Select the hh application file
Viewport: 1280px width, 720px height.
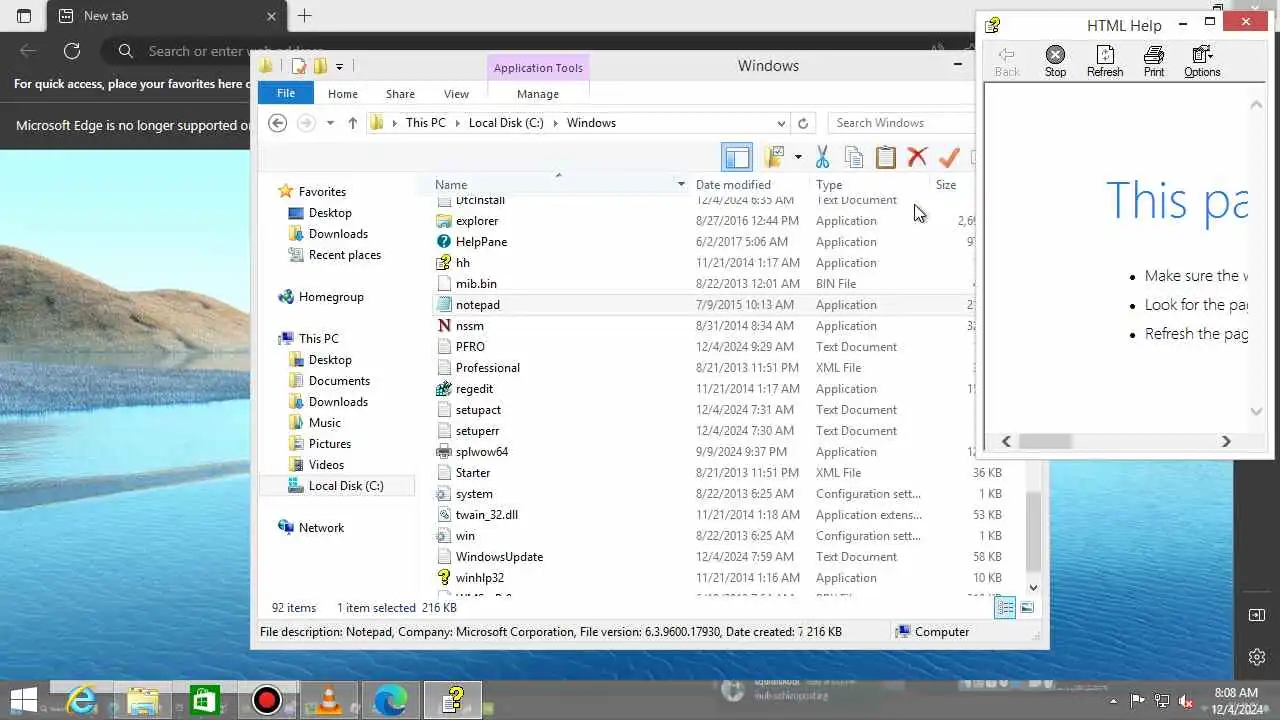463,263
